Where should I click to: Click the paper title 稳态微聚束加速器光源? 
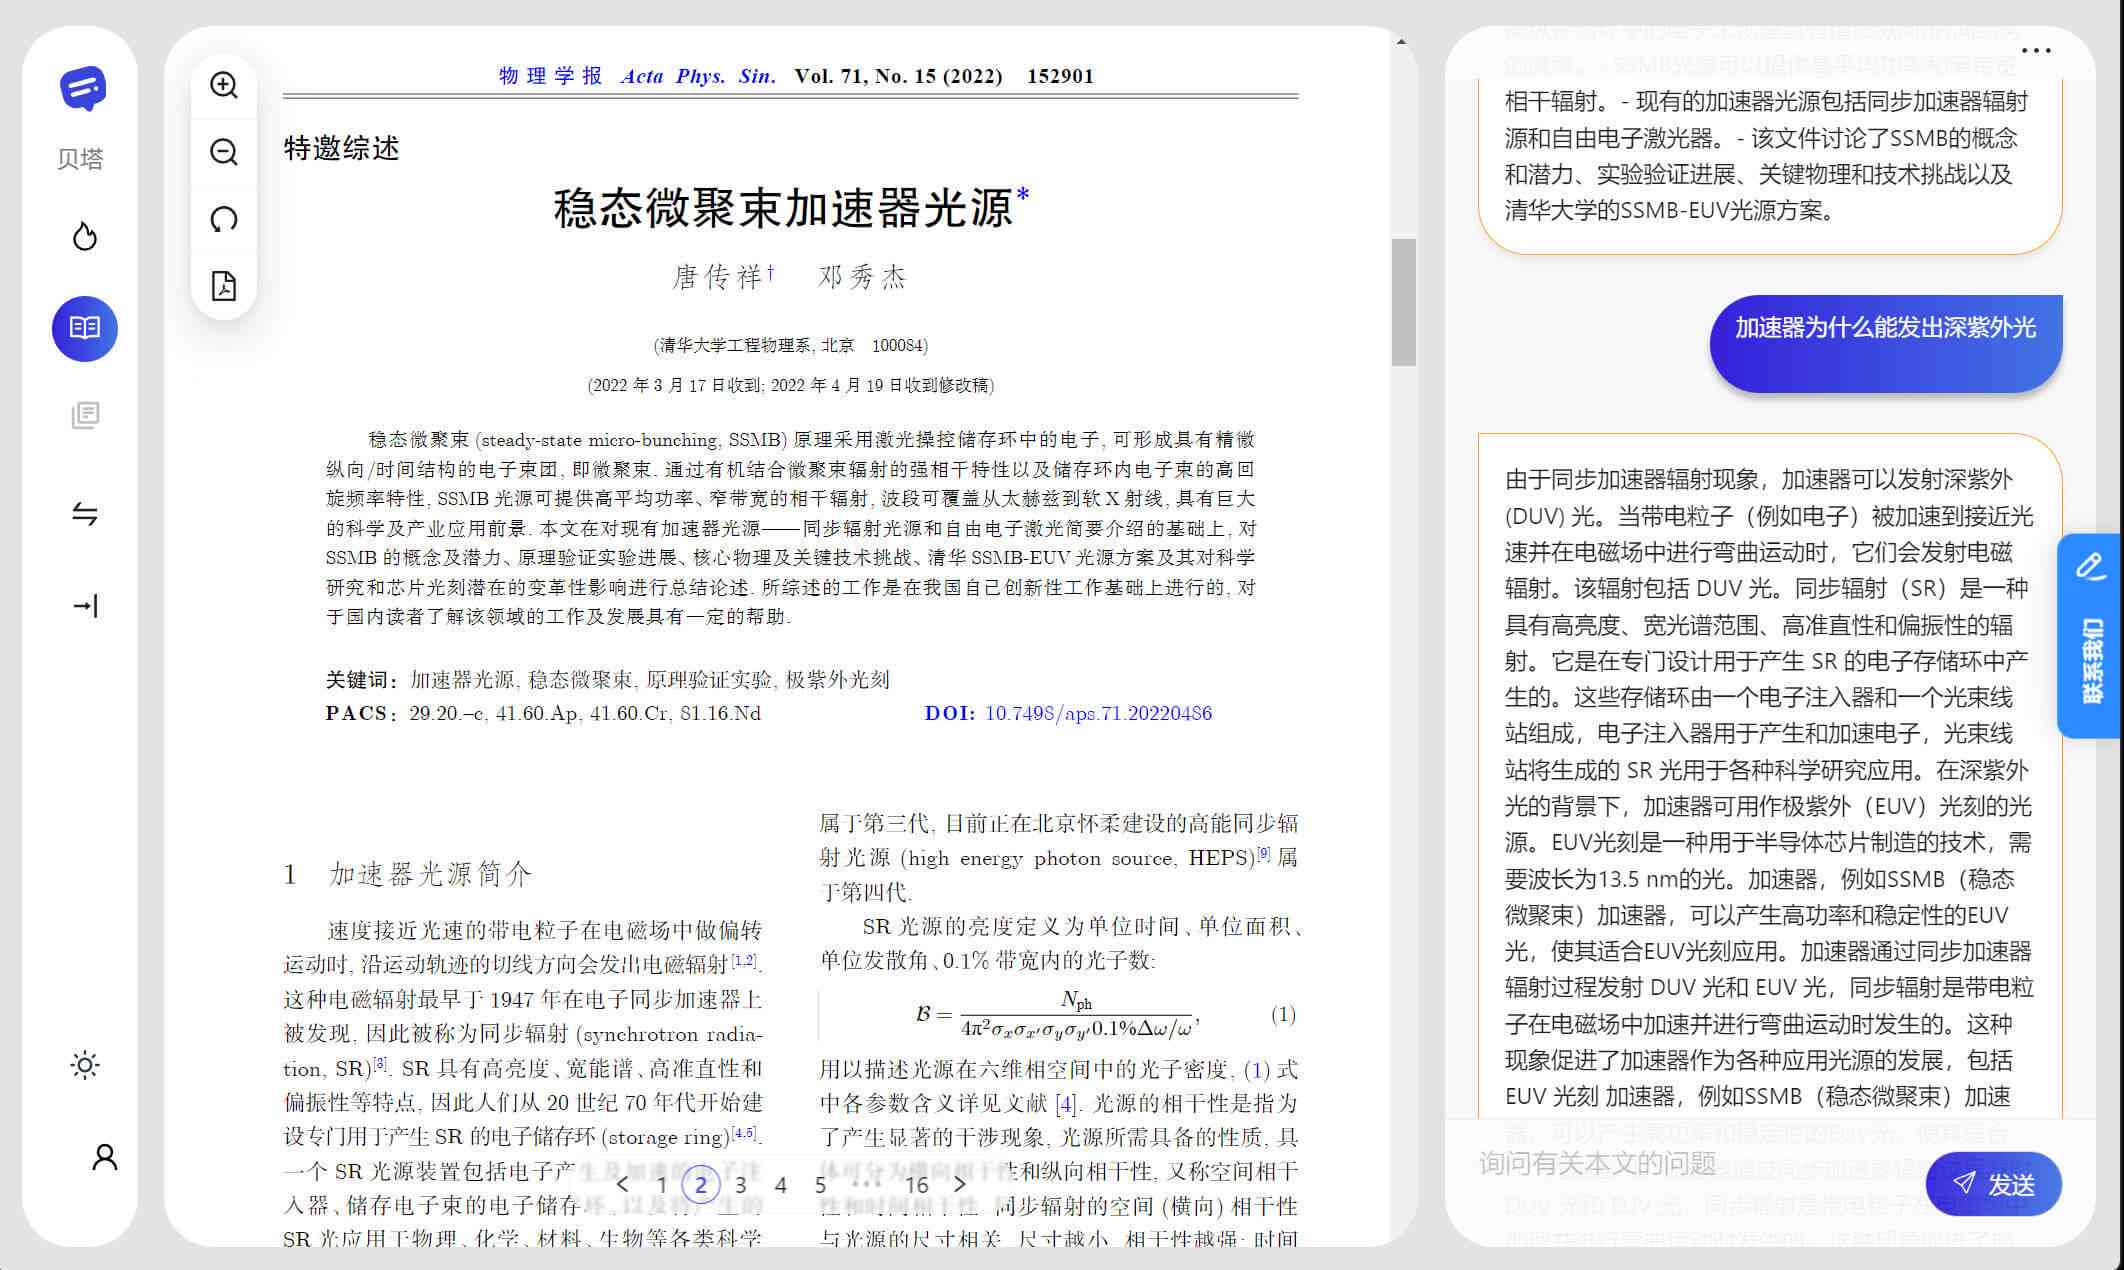tap(783, 208)
